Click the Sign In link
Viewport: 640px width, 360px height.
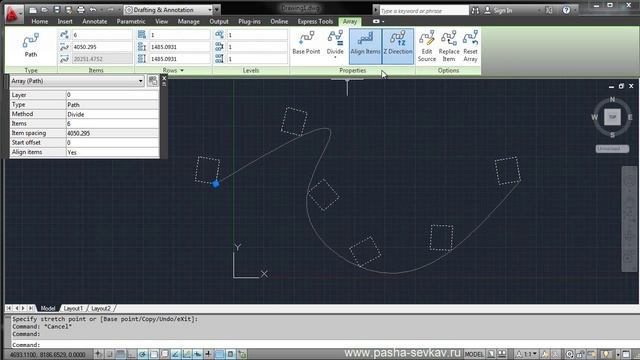point(502,11)
